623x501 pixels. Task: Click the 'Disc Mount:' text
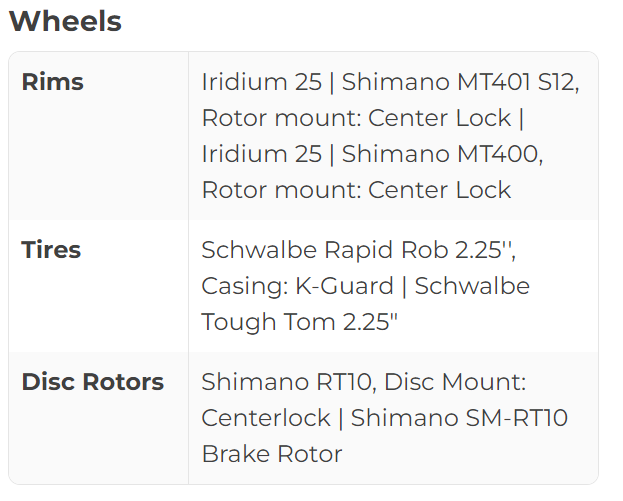coord(455,382)
